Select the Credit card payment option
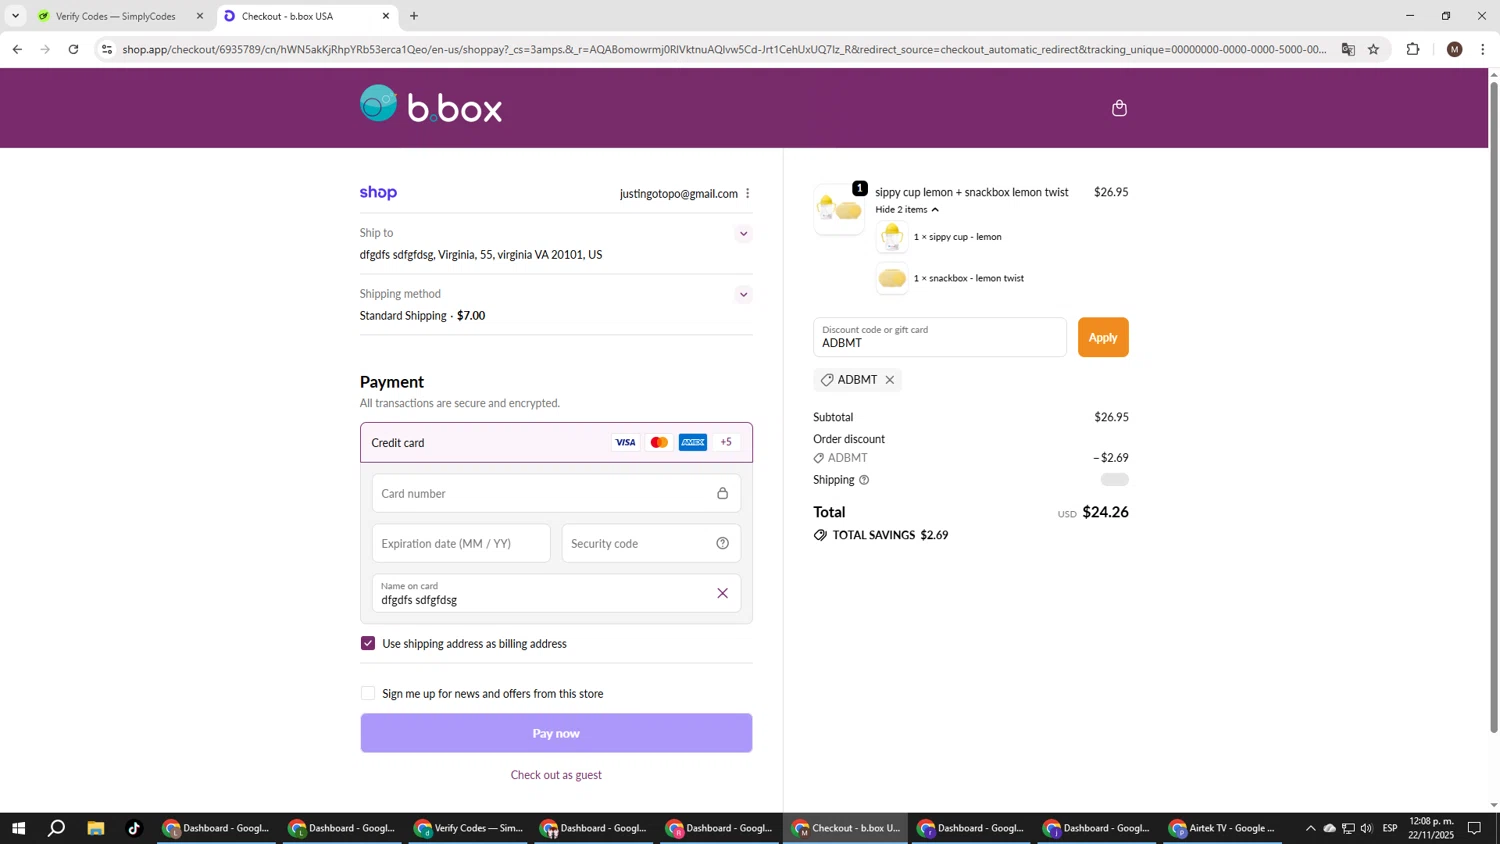 556,442
